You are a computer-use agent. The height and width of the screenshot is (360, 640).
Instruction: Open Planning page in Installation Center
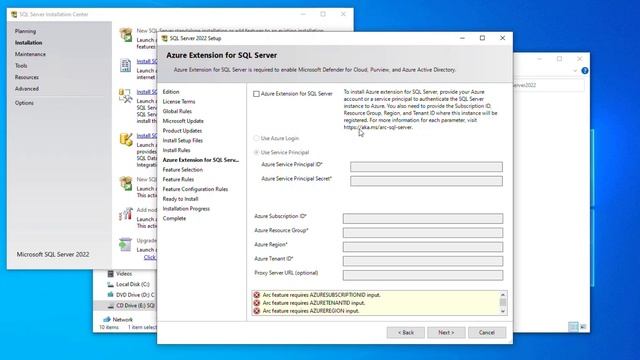tap(25, 31)
